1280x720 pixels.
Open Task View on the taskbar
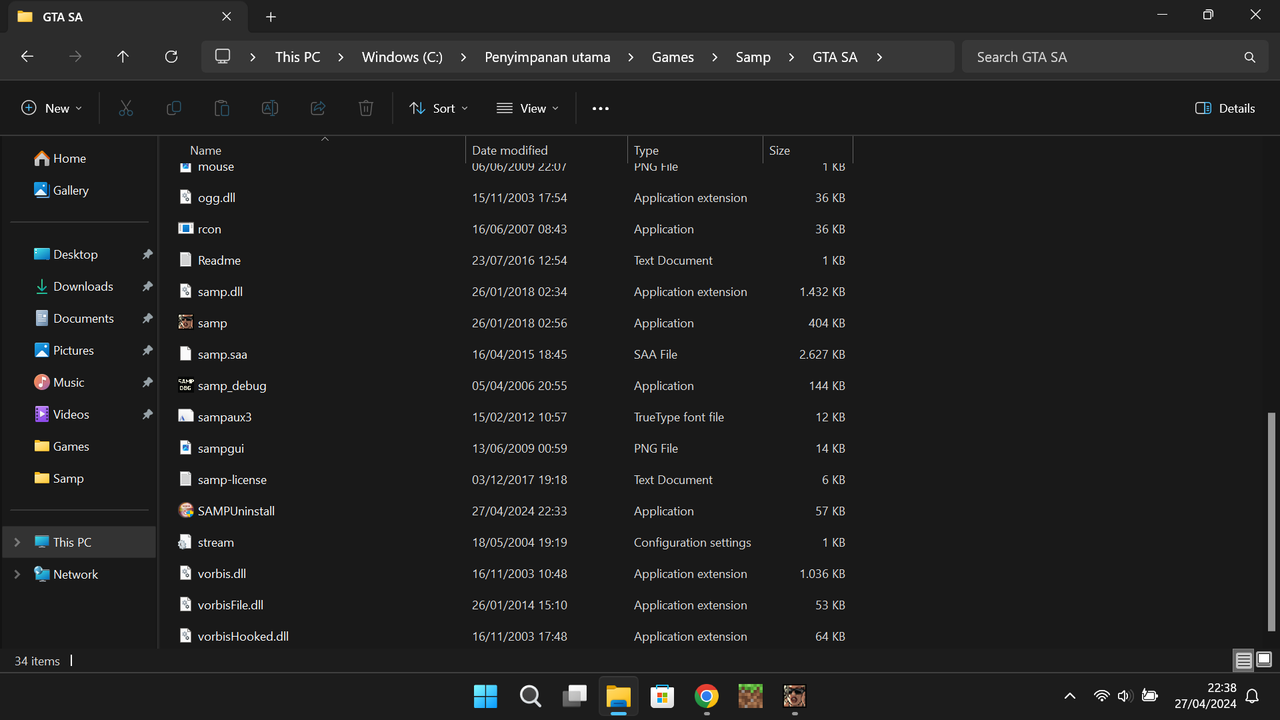(575, 696)
